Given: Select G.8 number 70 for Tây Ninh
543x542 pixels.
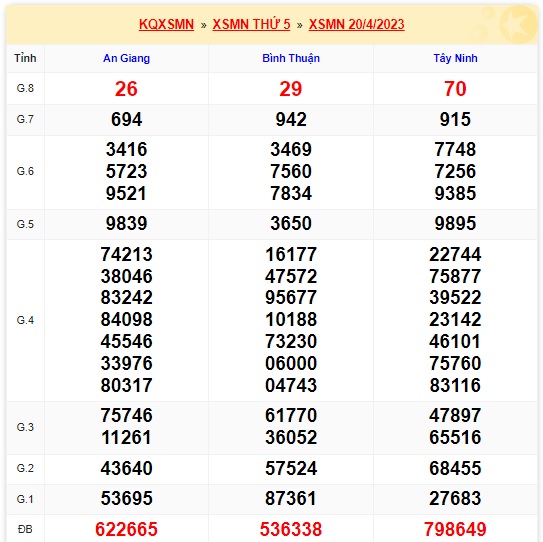Looking at the screenshot, I should (x=455, y=89).
